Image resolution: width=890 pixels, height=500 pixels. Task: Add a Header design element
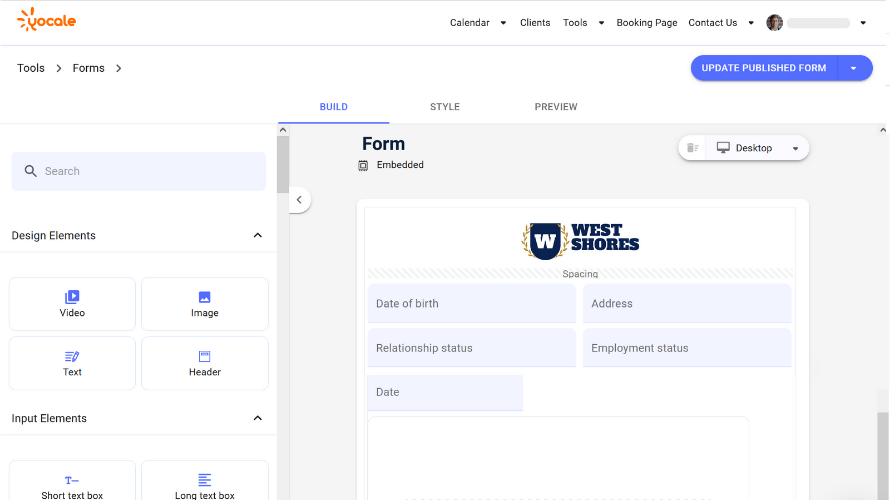click(x=204, y=363)
